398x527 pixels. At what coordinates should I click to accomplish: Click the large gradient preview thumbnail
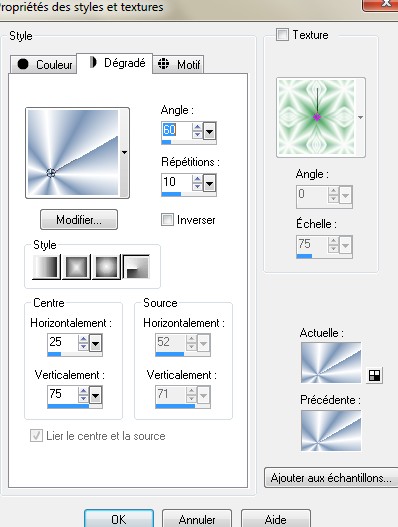(73, 153)
